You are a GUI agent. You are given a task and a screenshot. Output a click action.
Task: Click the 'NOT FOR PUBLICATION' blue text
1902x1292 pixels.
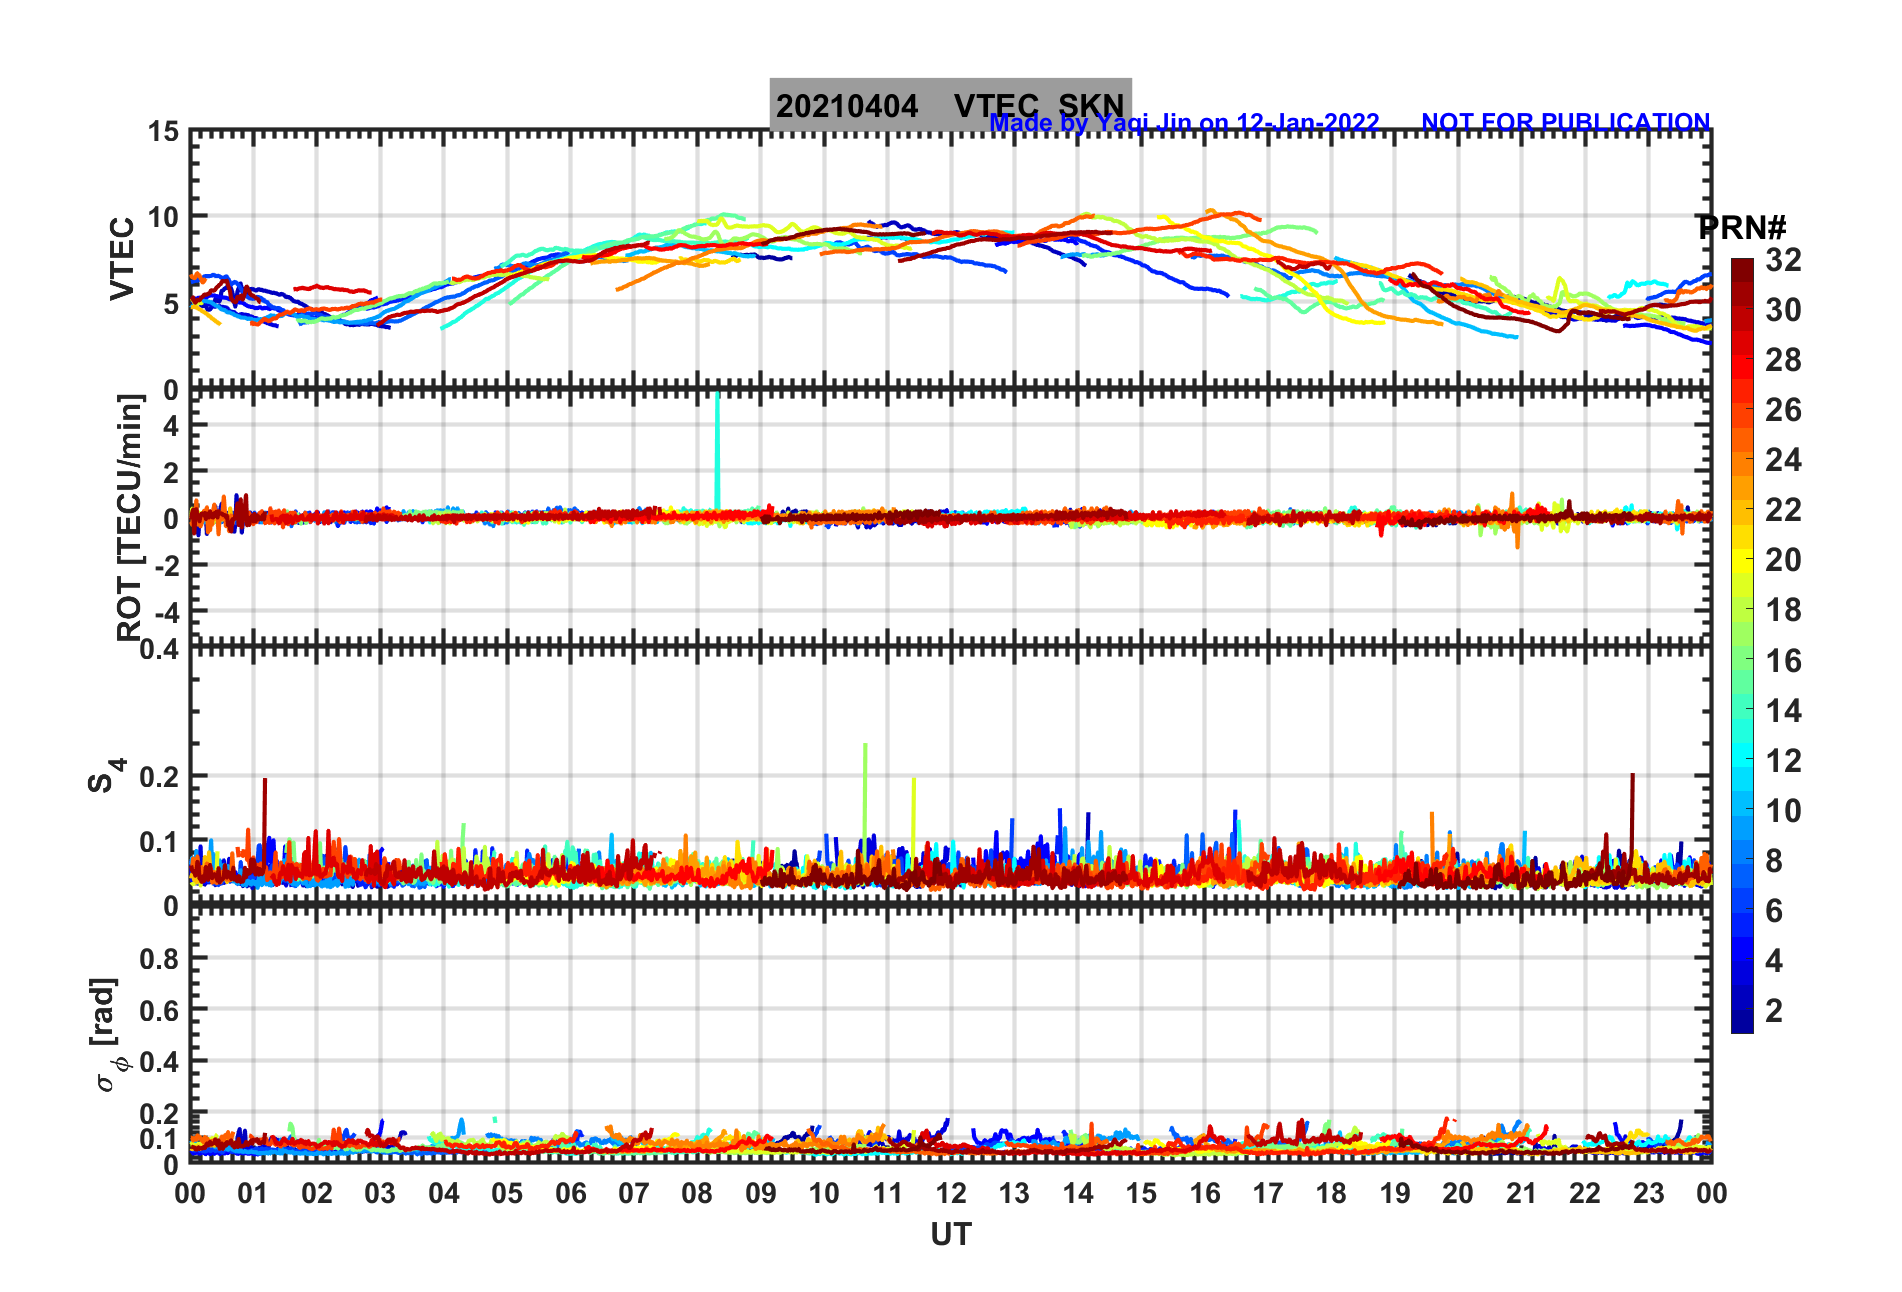(x=1565, y=122)
